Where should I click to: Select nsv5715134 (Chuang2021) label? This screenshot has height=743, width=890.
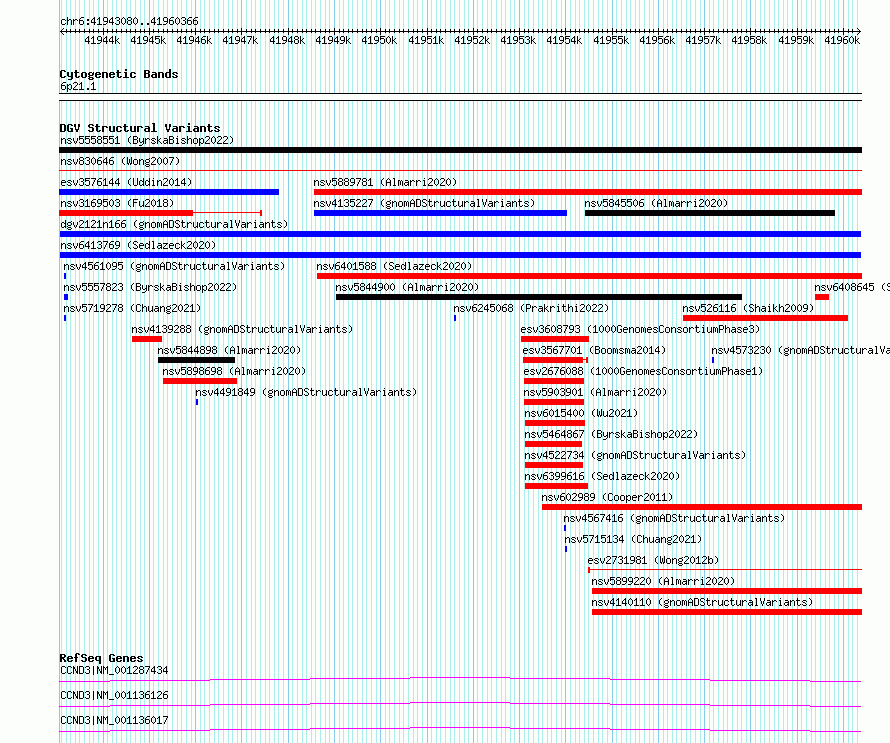coord(633,539)
